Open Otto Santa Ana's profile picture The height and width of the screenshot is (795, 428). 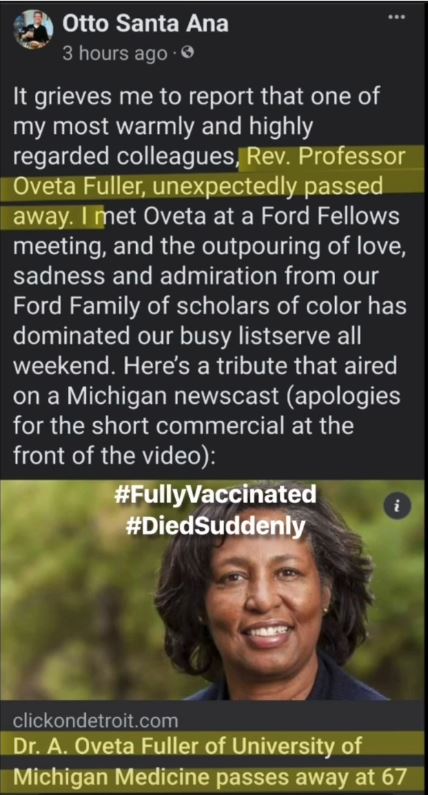33,30
